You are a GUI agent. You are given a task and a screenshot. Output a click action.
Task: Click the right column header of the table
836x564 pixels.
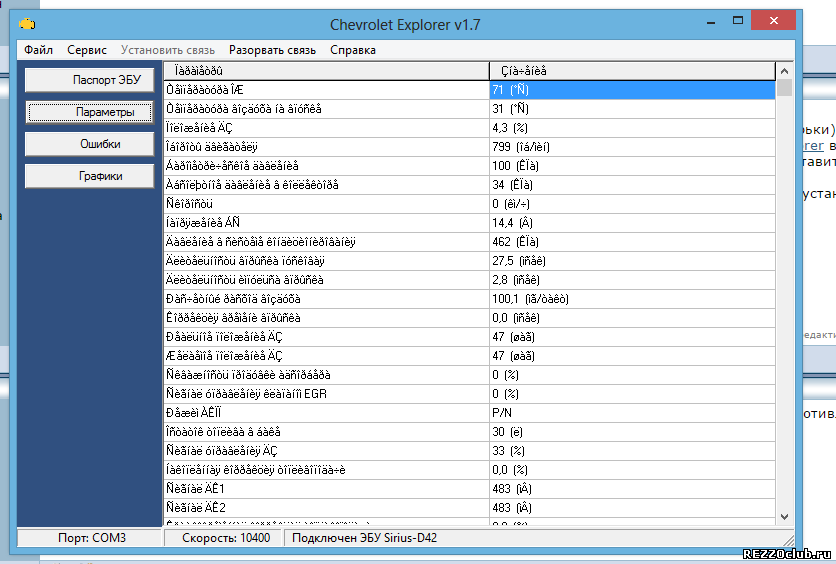tap(632, 71)
